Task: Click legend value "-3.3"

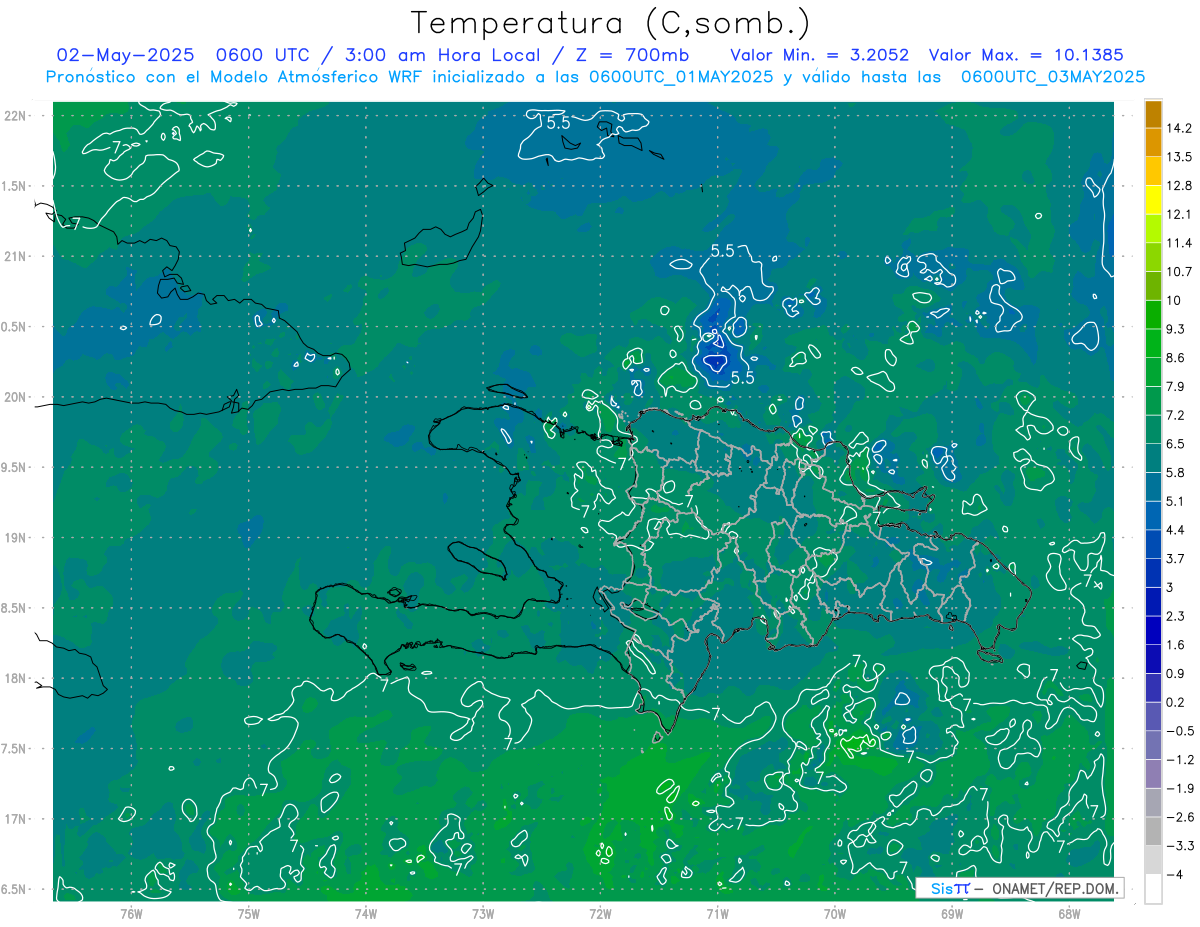Action: click(x=1180, y=846)
